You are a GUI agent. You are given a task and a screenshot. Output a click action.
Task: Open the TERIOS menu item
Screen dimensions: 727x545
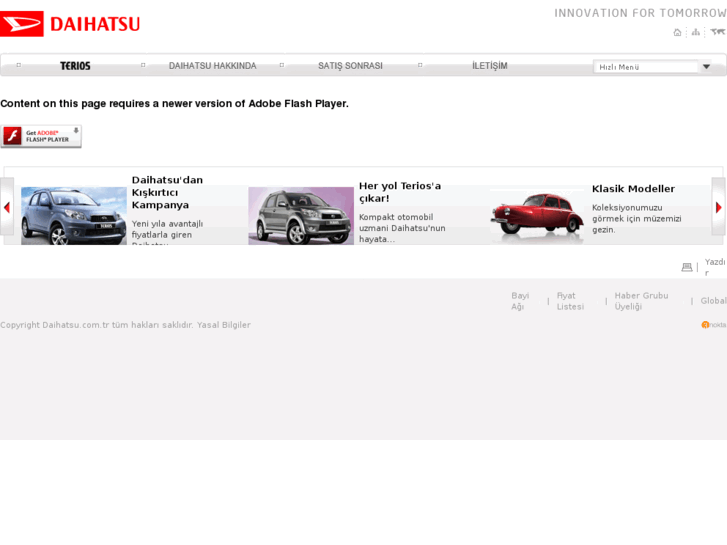pos(75,66)
